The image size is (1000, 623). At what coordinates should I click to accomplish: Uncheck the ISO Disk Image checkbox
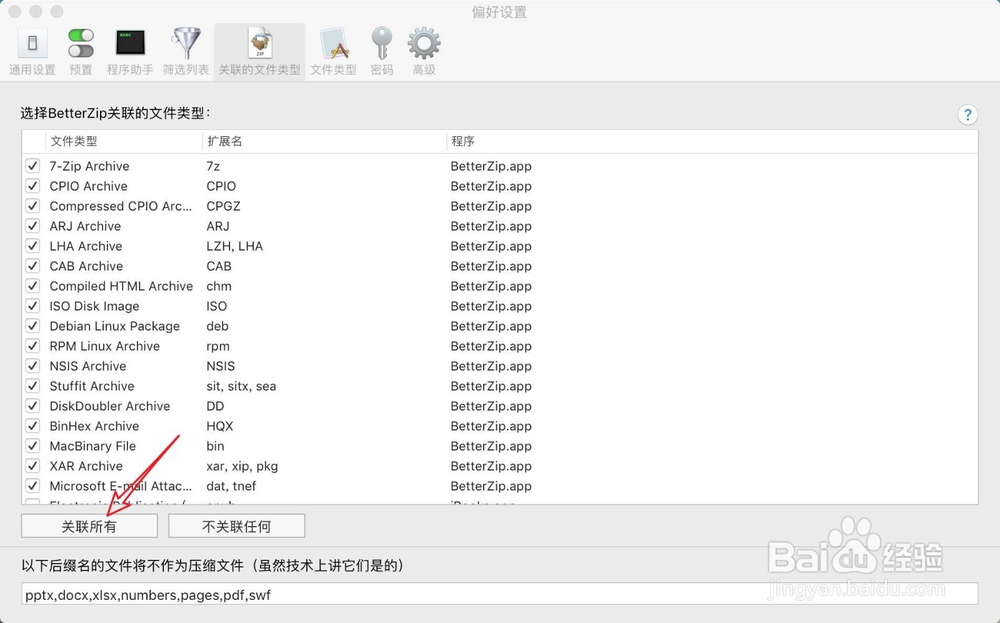point(33,305)
